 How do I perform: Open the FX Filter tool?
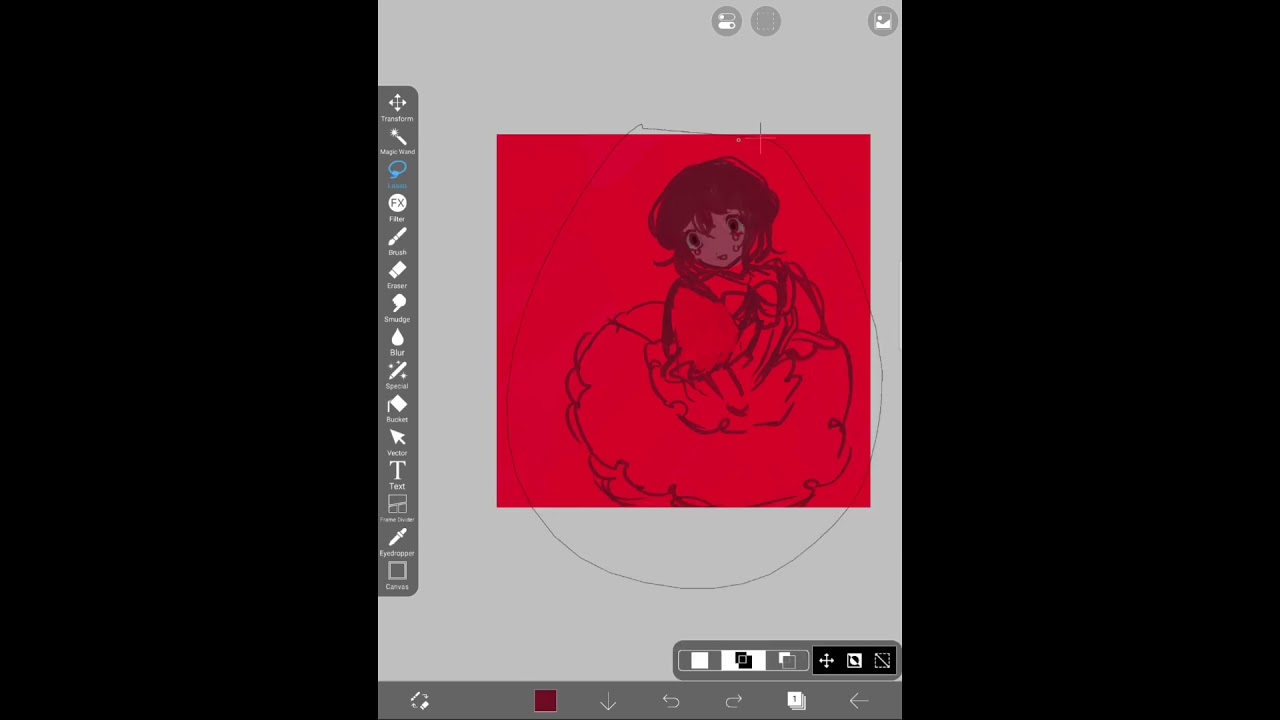coord(397,207)
